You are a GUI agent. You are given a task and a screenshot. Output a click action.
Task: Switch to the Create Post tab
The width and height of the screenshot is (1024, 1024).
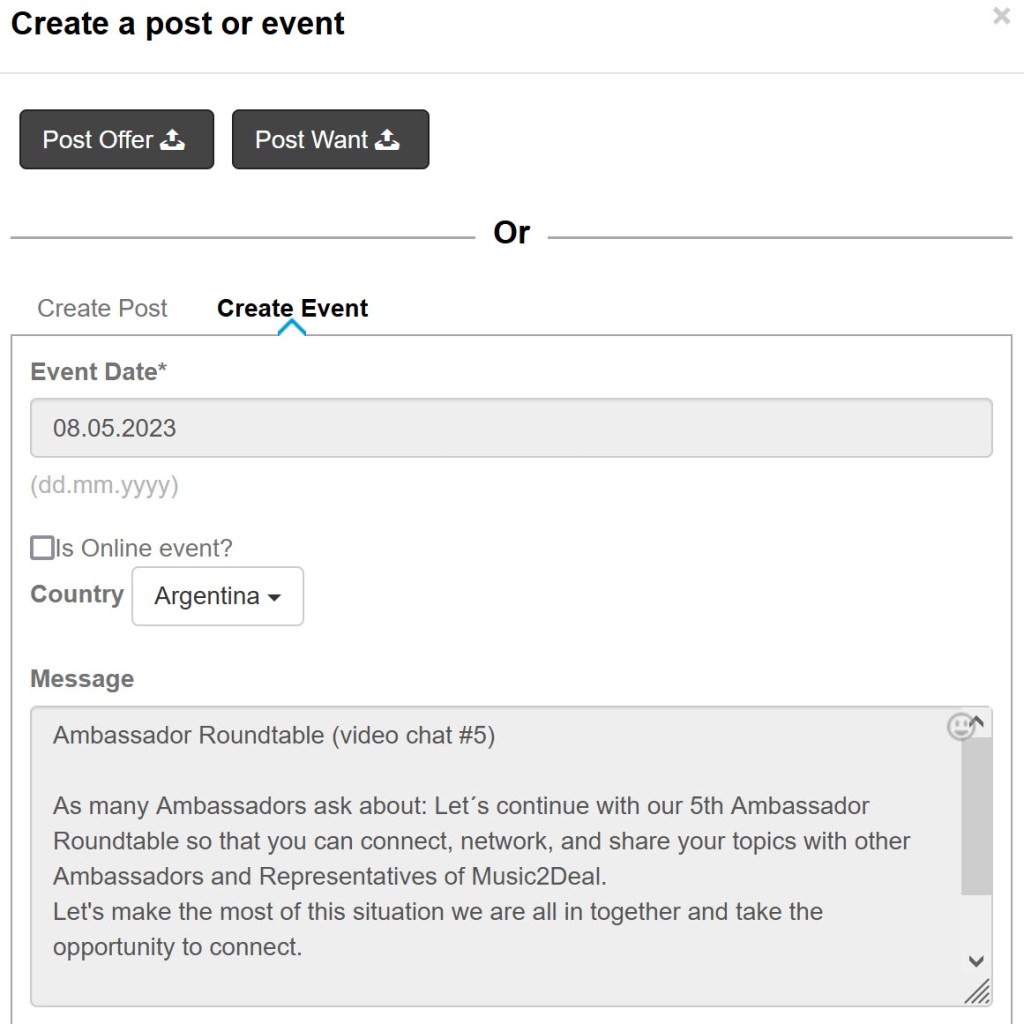[102, 308]
